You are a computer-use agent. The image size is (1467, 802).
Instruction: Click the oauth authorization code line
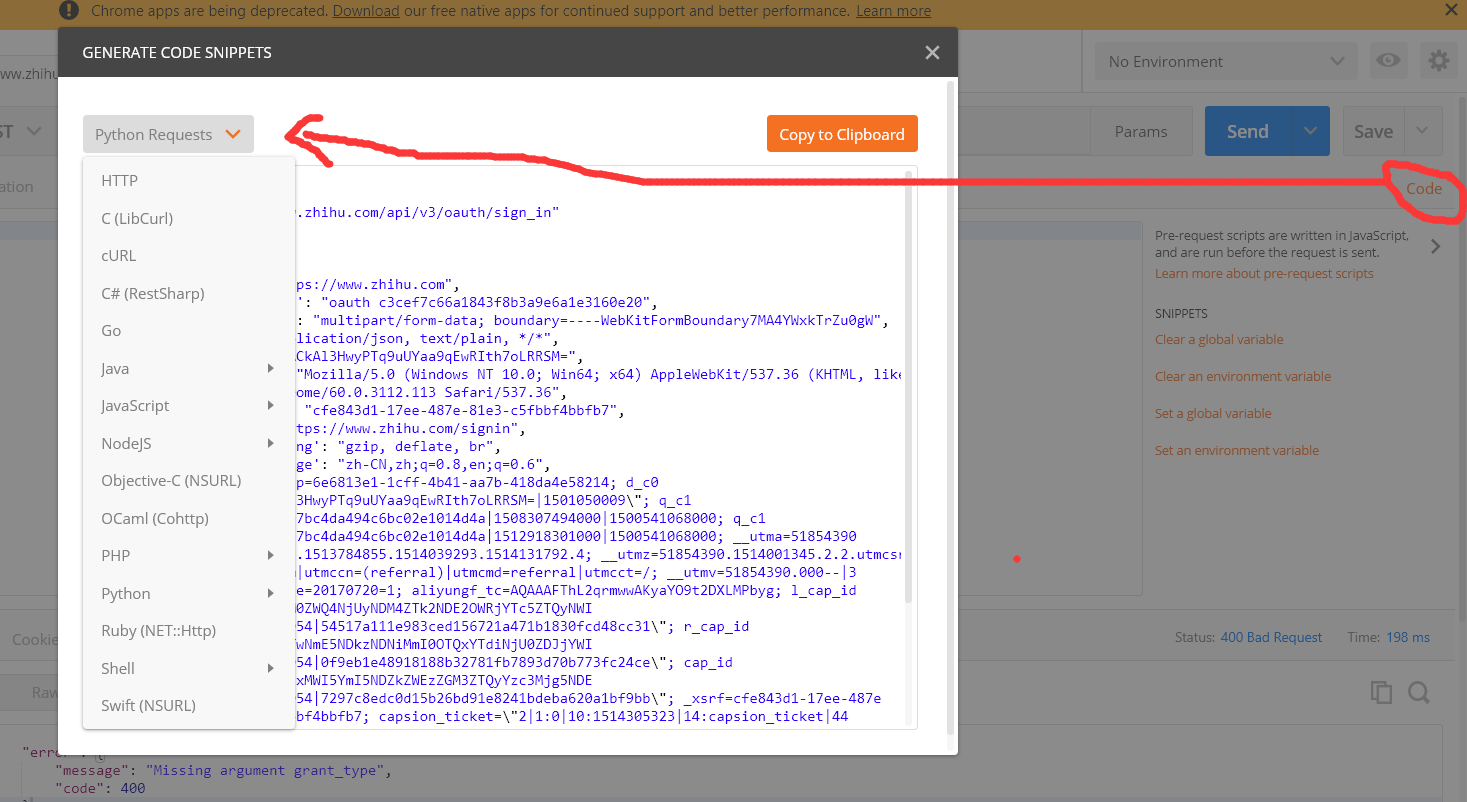tap(476, 303)
